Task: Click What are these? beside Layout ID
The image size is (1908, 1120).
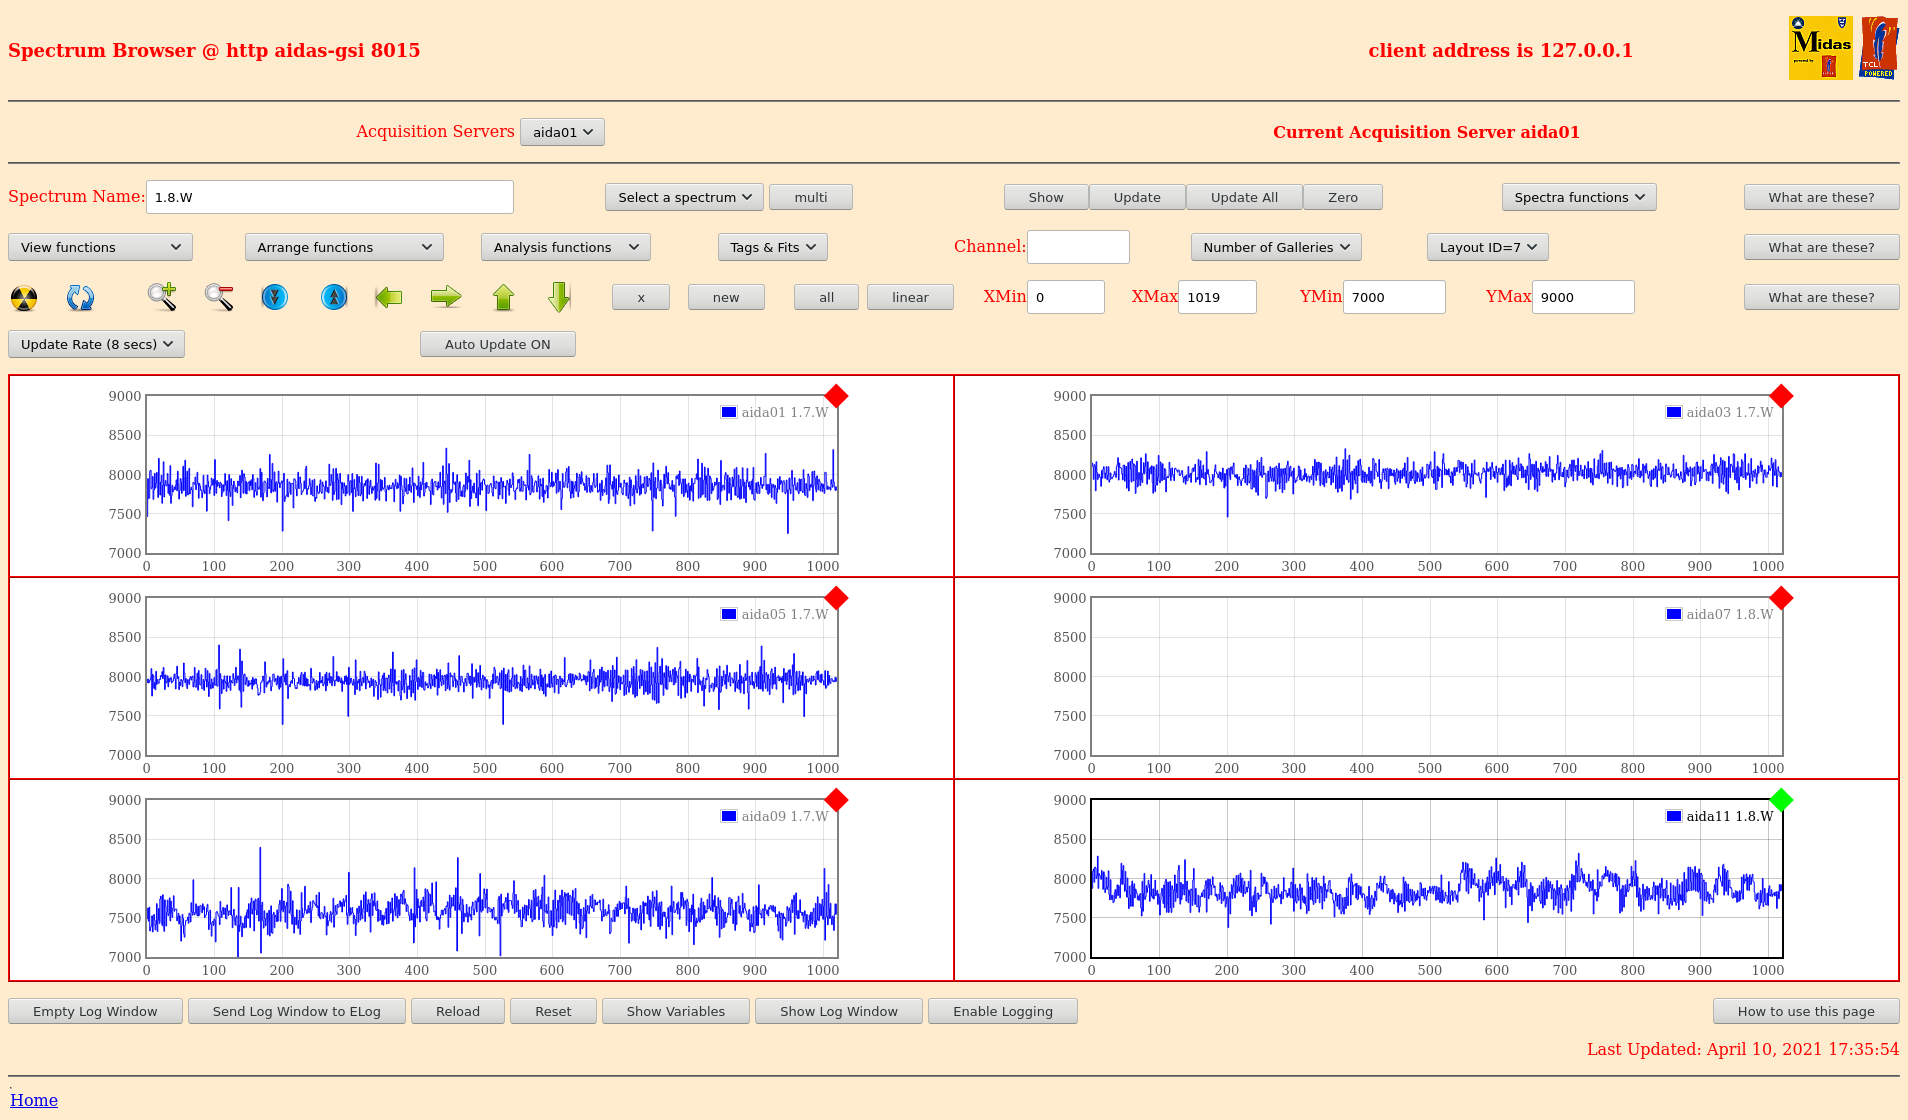Action: (x=1821, y=247)
